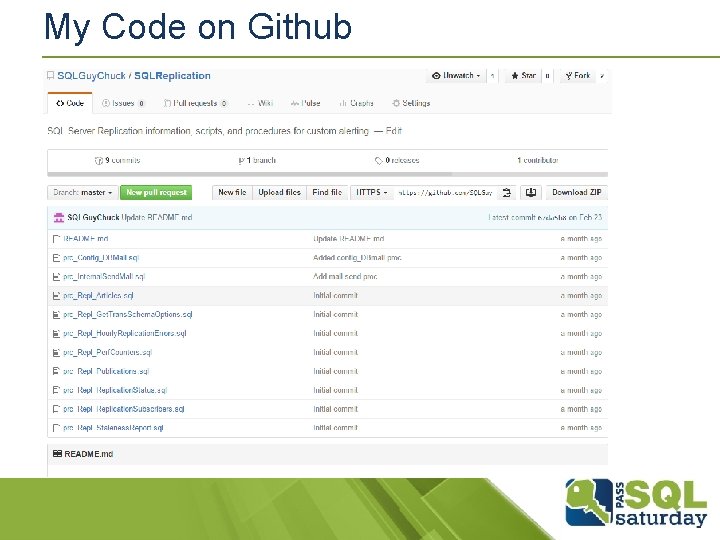
Task: Open the SQLReplication repository link
Action: click(172, 76)
